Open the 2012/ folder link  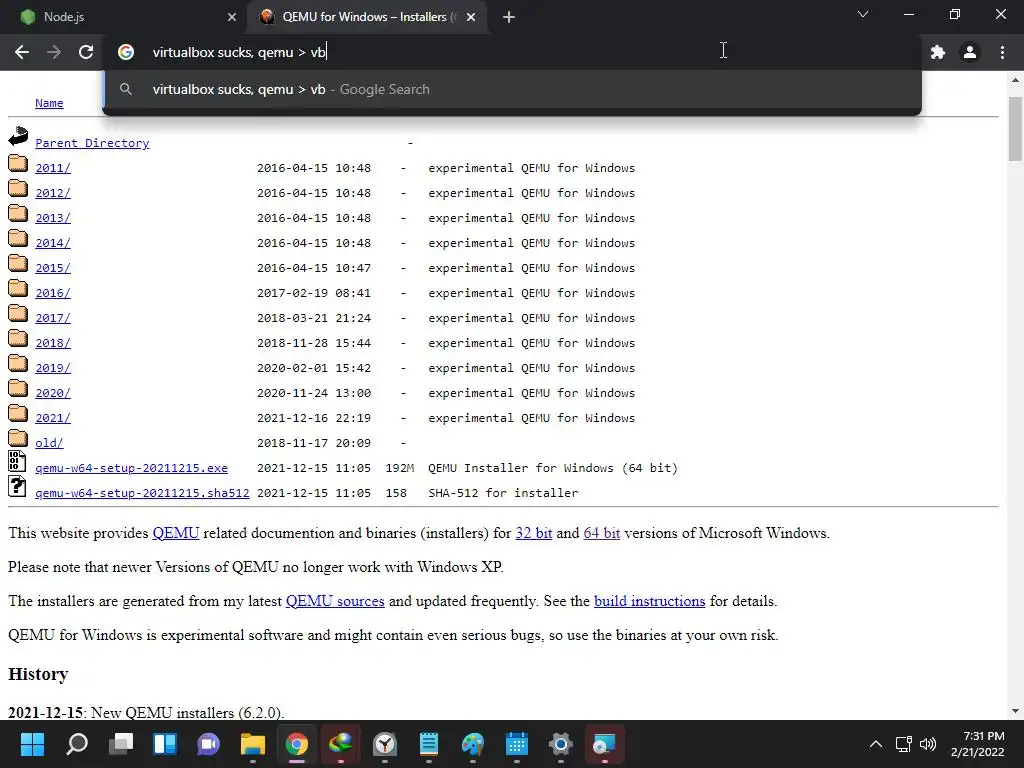[53, 193]
